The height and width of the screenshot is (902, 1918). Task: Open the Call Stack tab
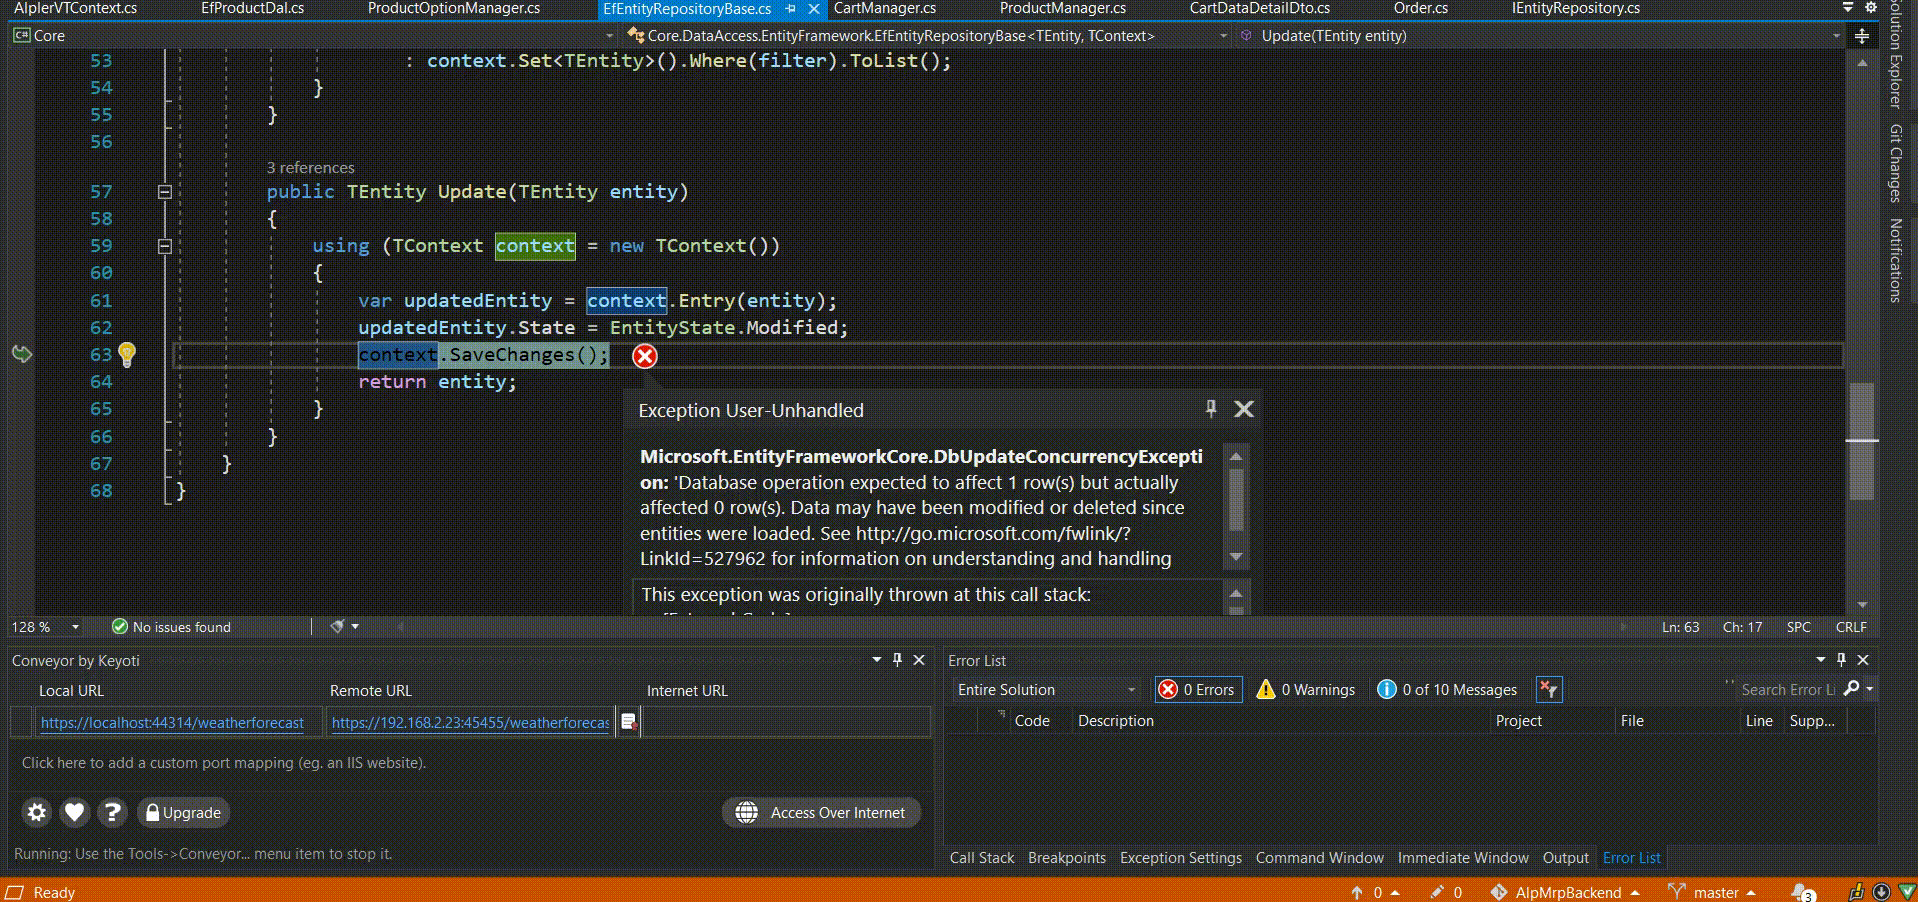pos(982,858)
